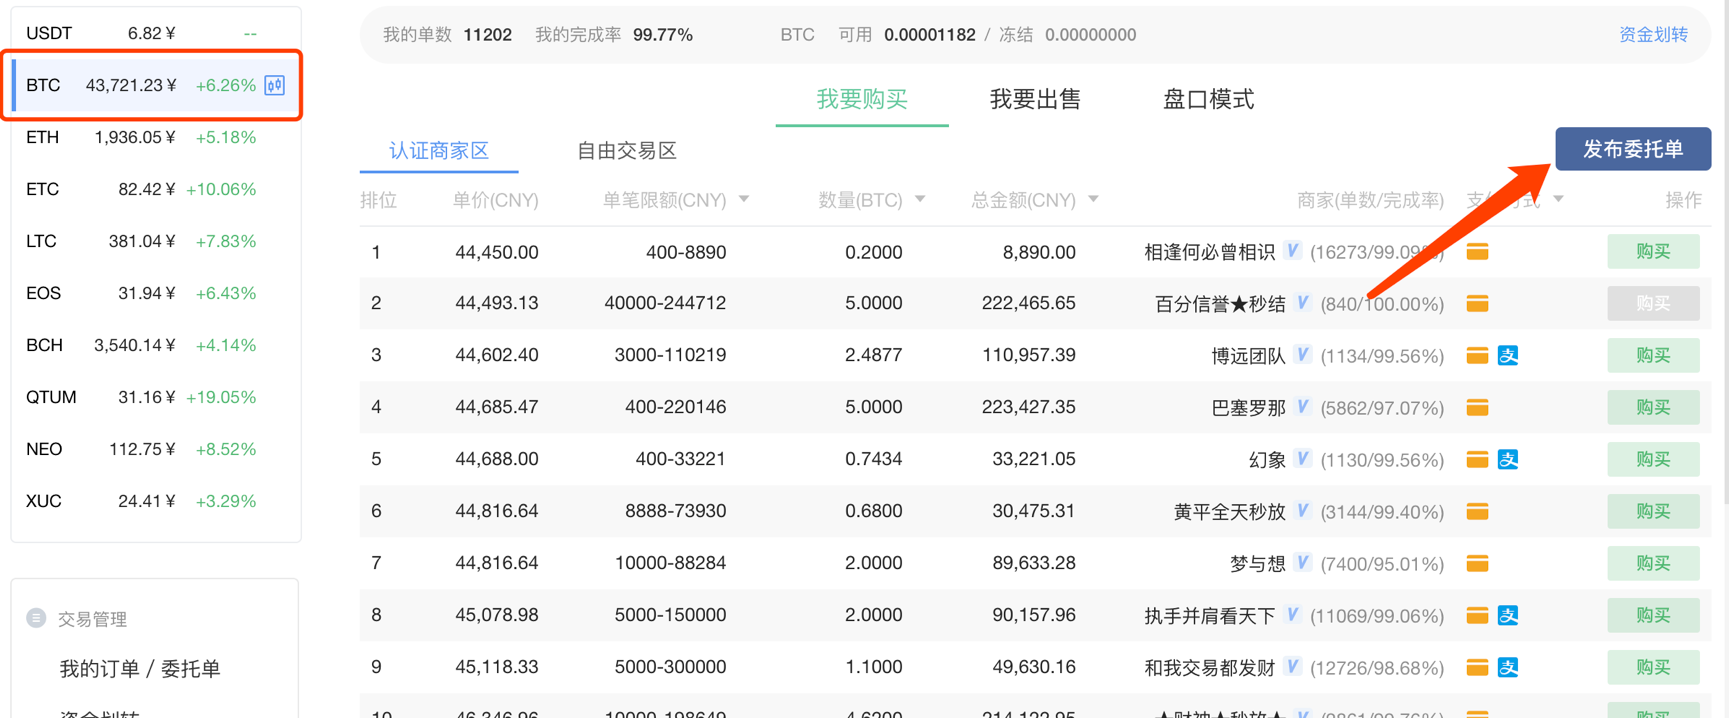Click the 交易管理 section header
The image size is (1729, 718).
pyautogui.click(x=92, y=619)
